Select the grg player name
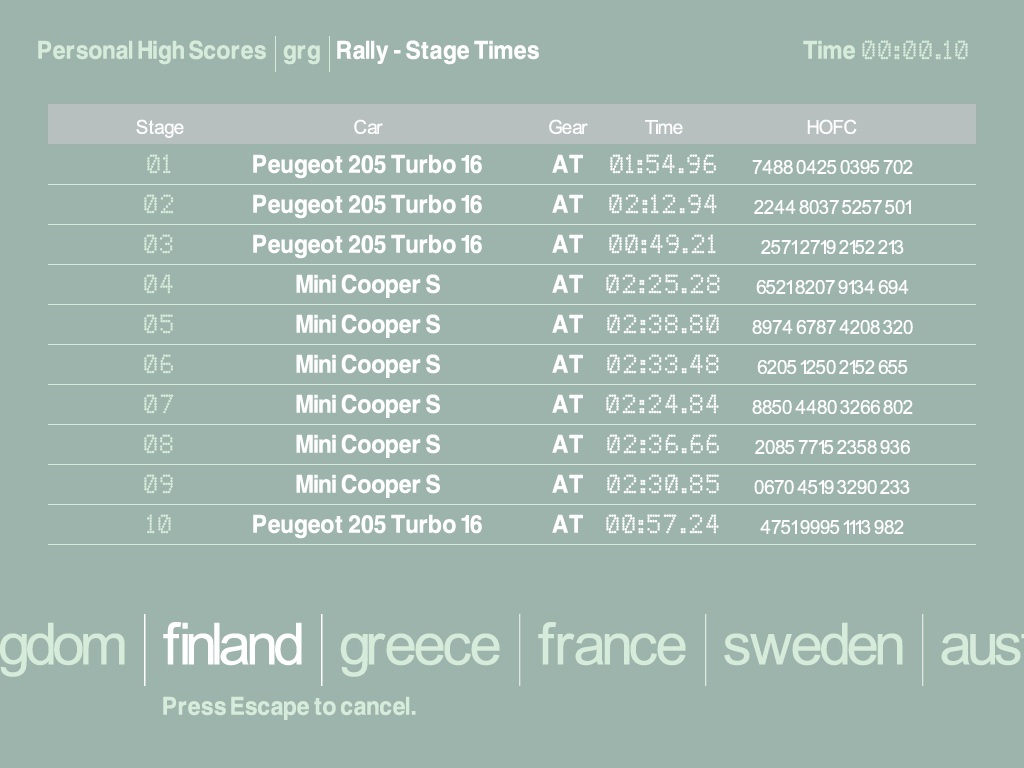 [301, 51]
